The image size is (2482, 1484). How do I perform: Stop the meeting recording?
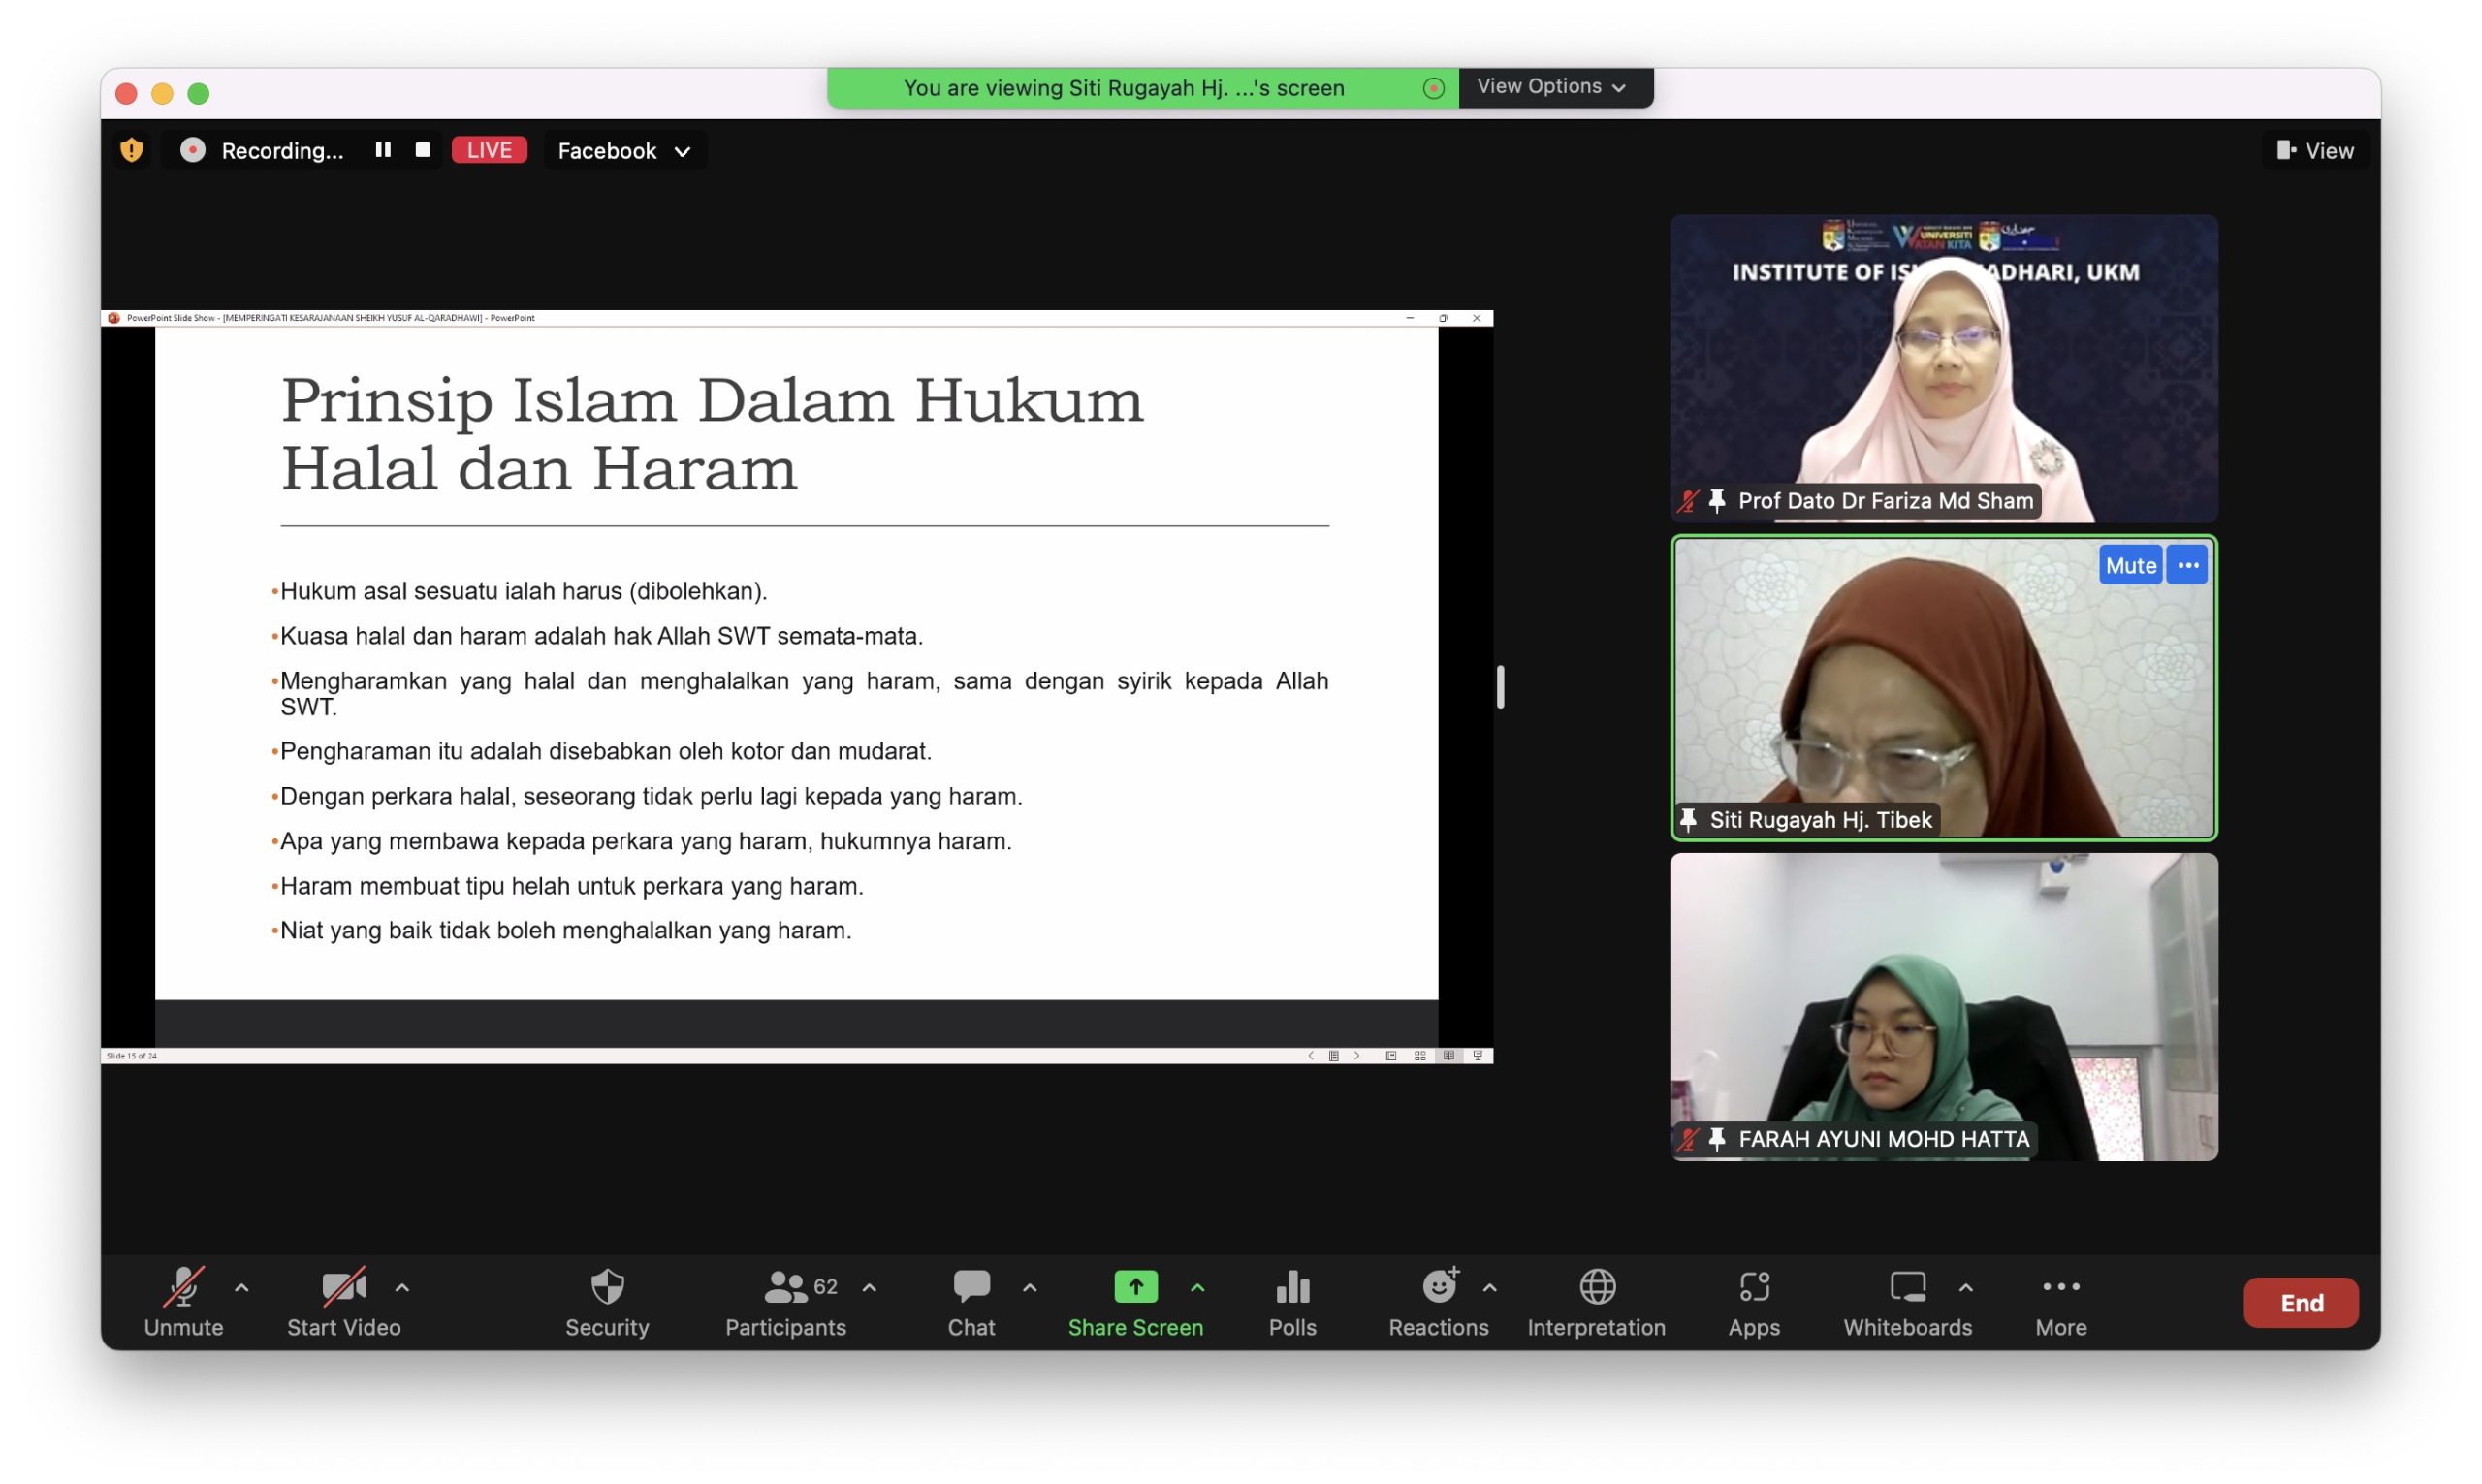(423, 150)
